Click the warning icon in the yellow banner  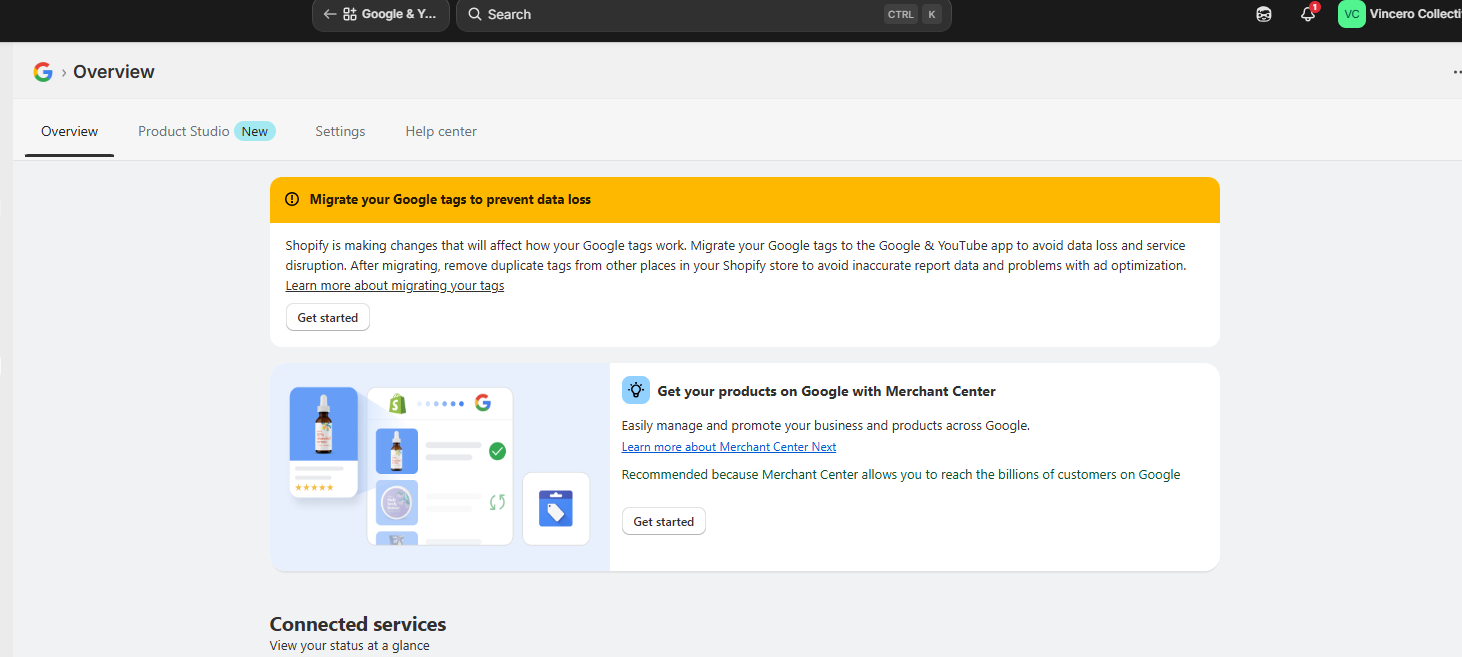pos(292,200)
